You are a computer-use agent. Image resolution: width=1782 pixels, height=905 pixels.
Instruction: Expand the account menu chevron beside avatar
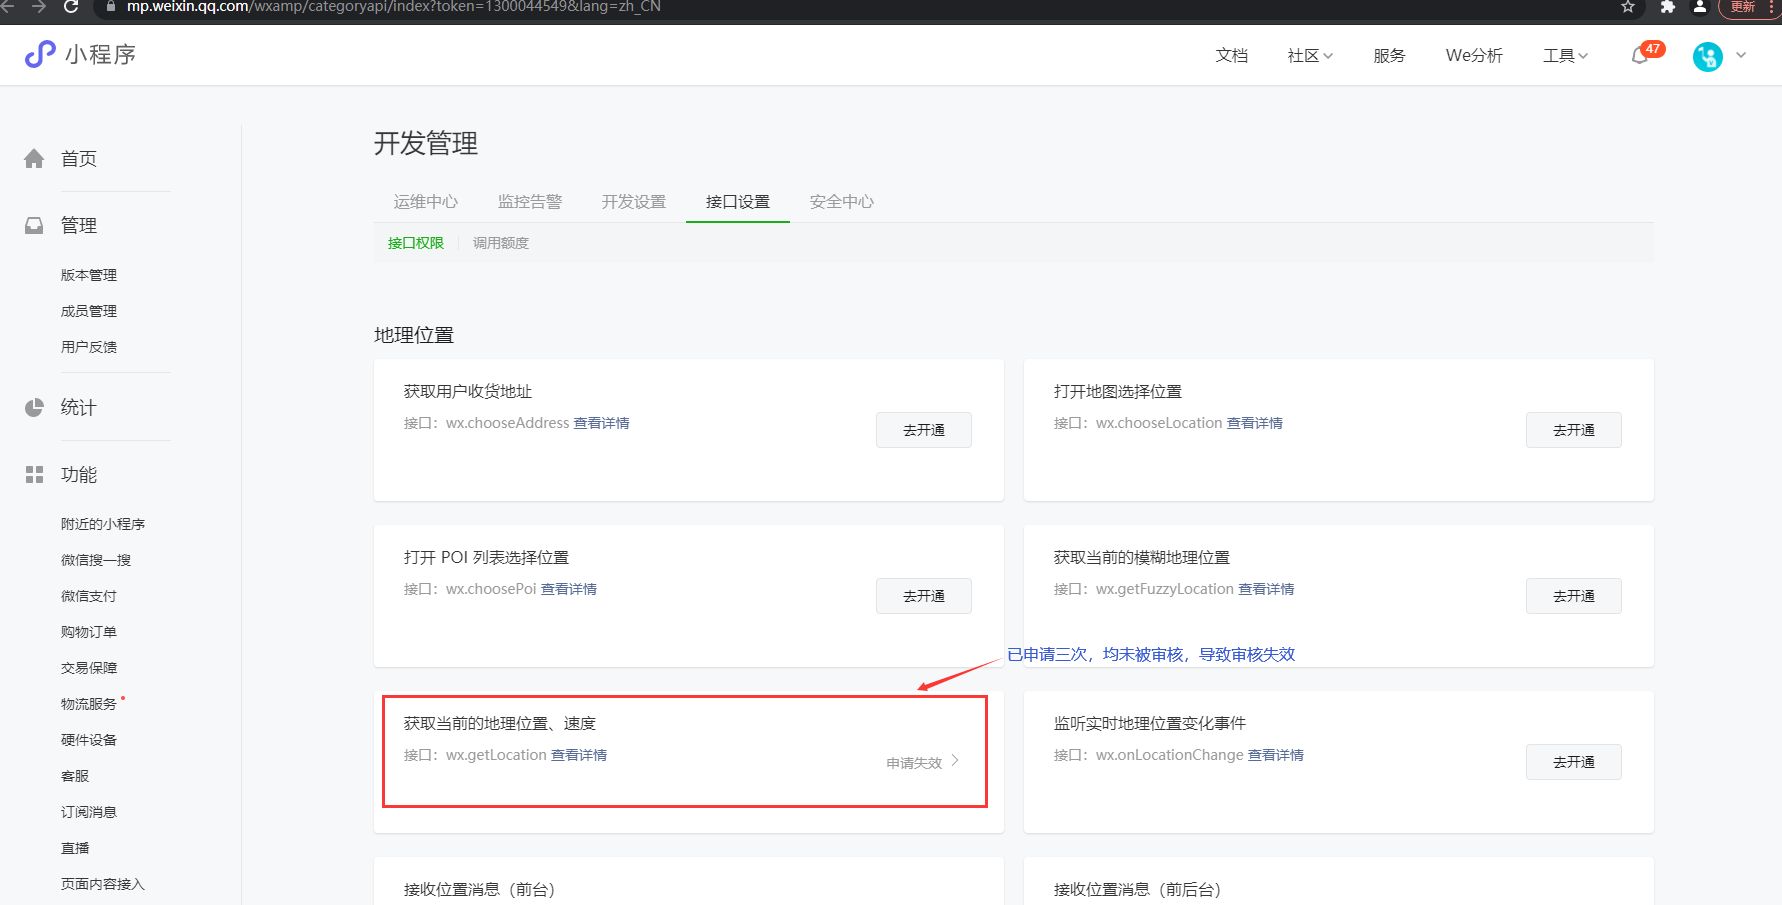pos(1741,56)
